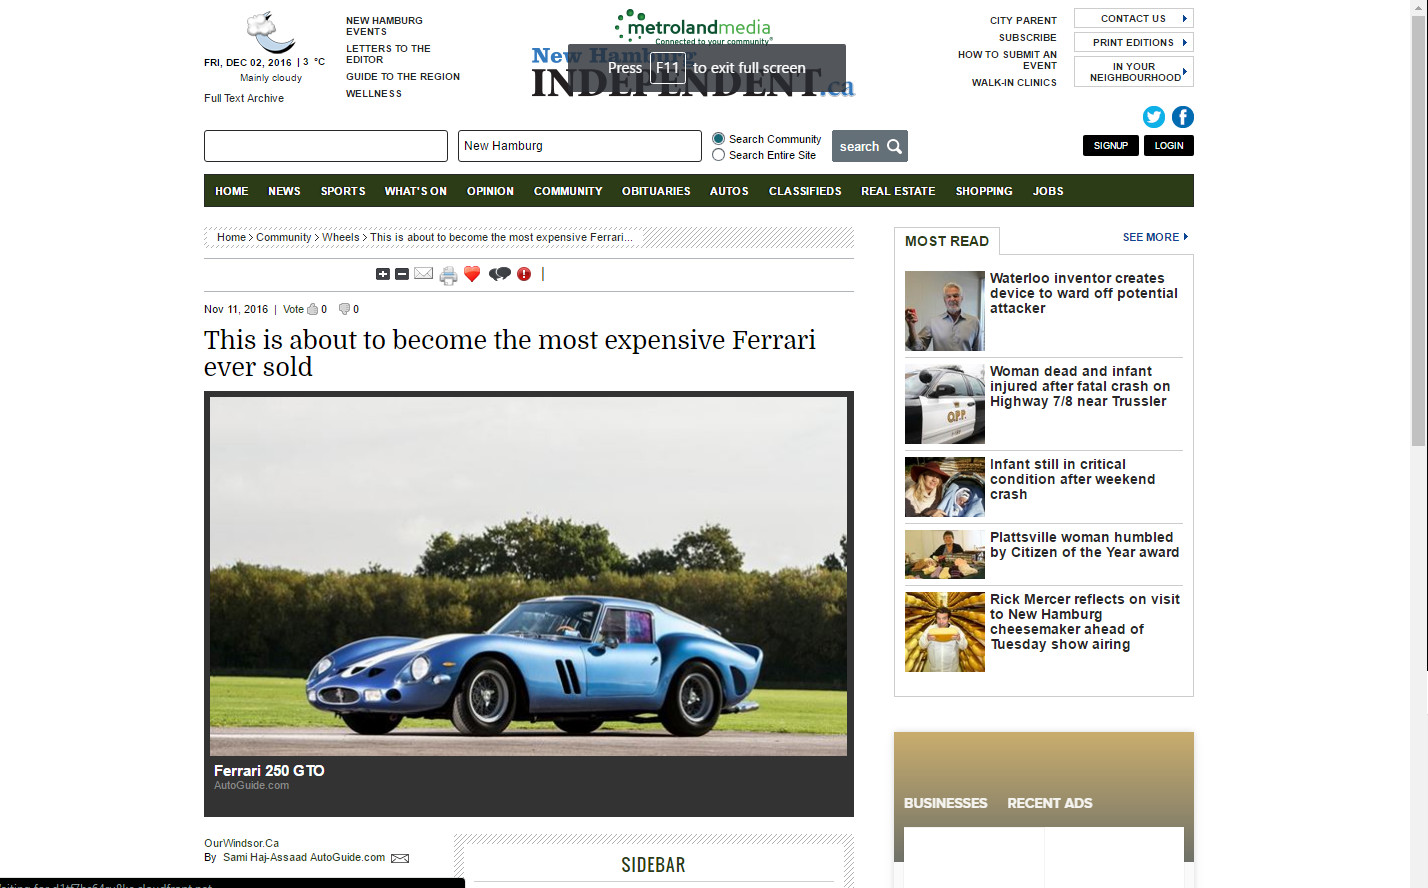Open comments via speech bubbles icon
Viewport: 1428px width, 888px height.
(x=500, y=274)
